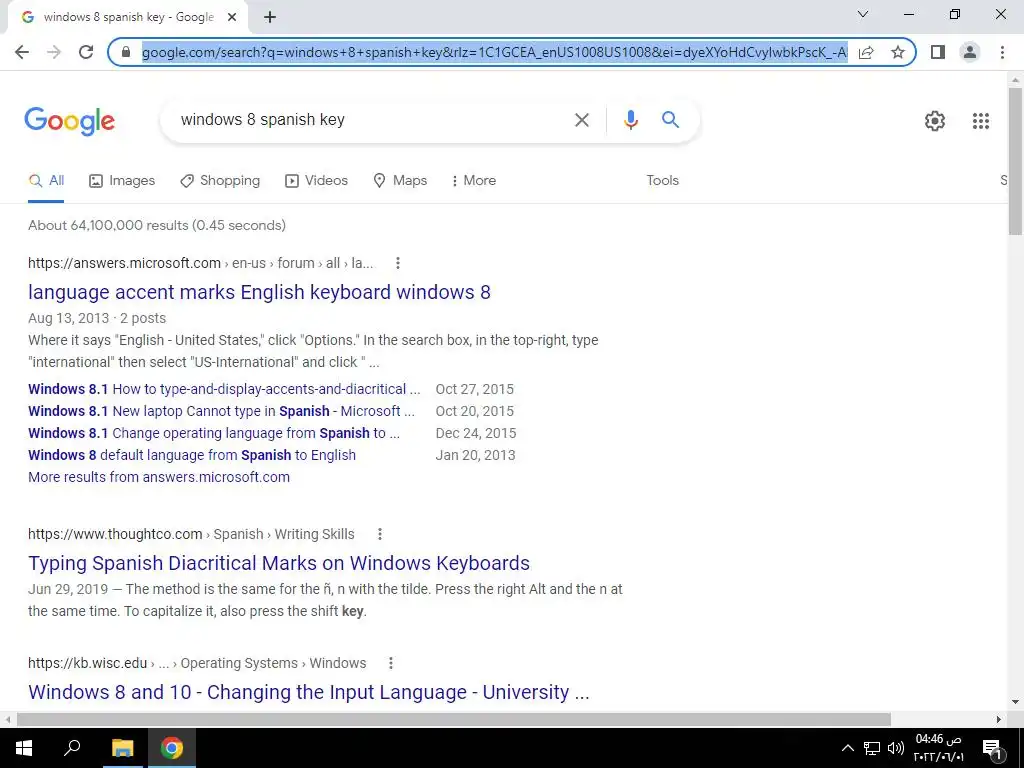This screenshot has height=768, width=1024.
Task: Click the https://answers.microsoft.com breadcrumb URL
Action: pos(124,263)
